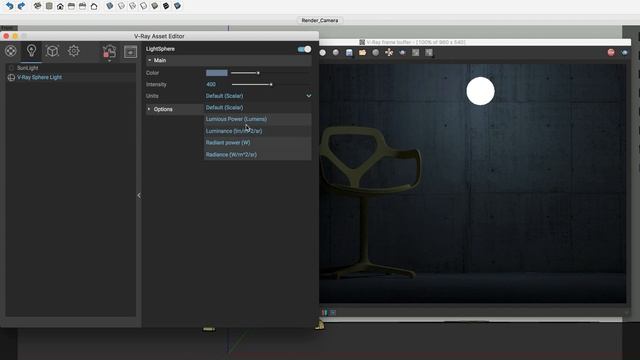Click the blue render icon at toolbar right
The width and height of the screenshot is (640, 360).
click(624, 52)
